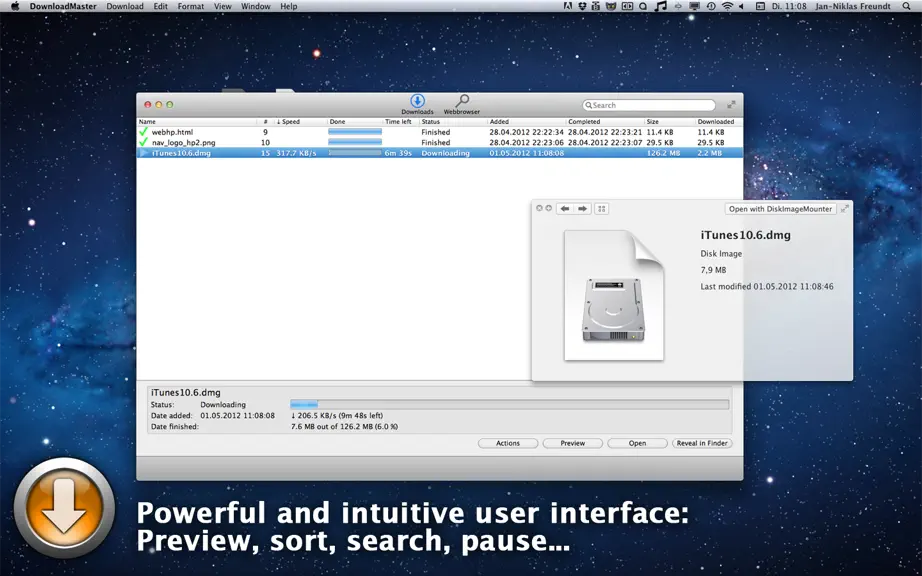Click the Open button in details pane
922x576 pixels.
[637, 443]
